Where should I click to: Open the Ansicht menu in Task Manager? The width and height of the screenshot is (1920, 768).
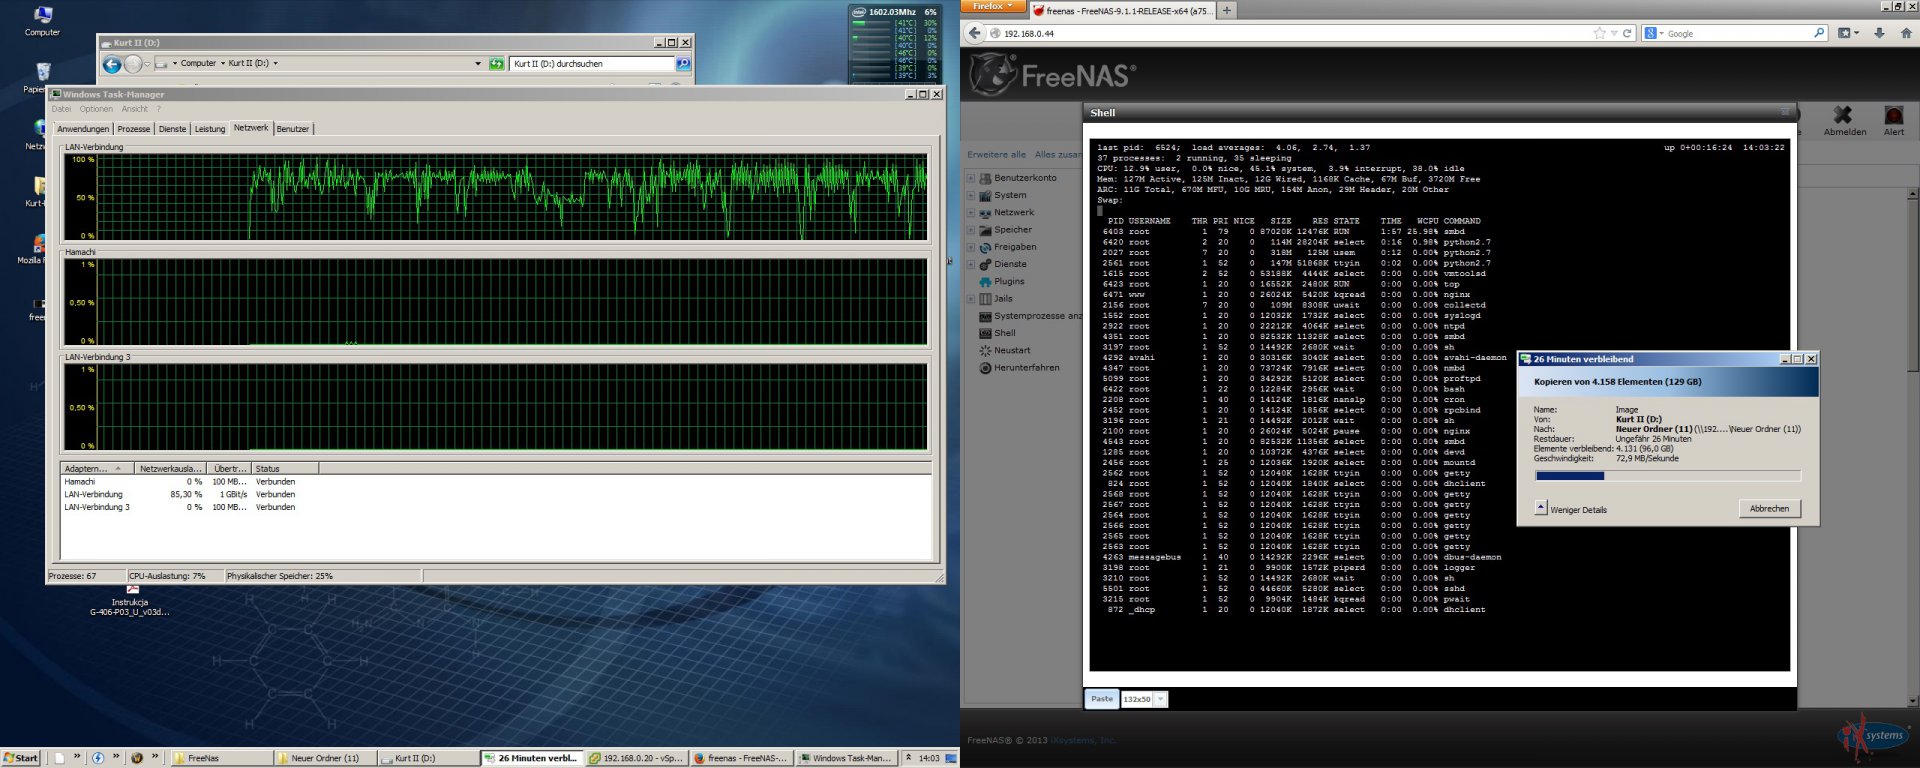click(135, 109)
